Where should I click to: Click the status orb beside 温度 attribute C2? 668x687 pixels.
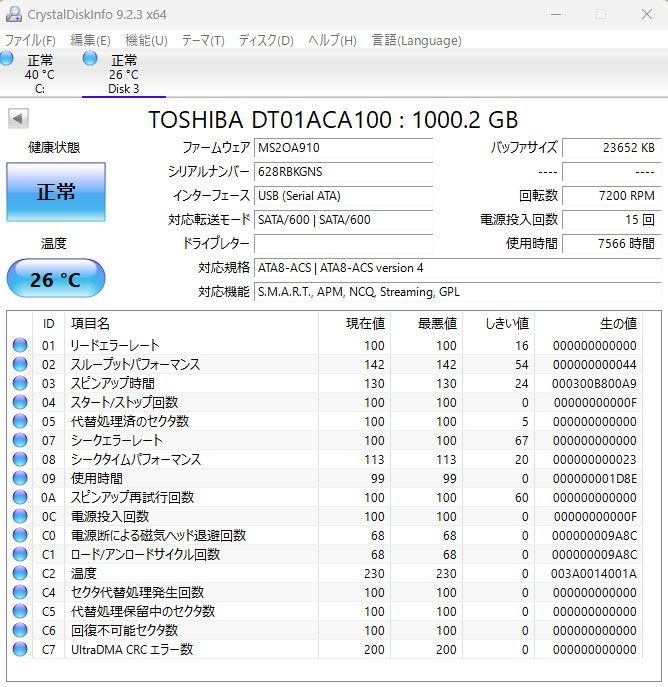click(x=19, y=574)
